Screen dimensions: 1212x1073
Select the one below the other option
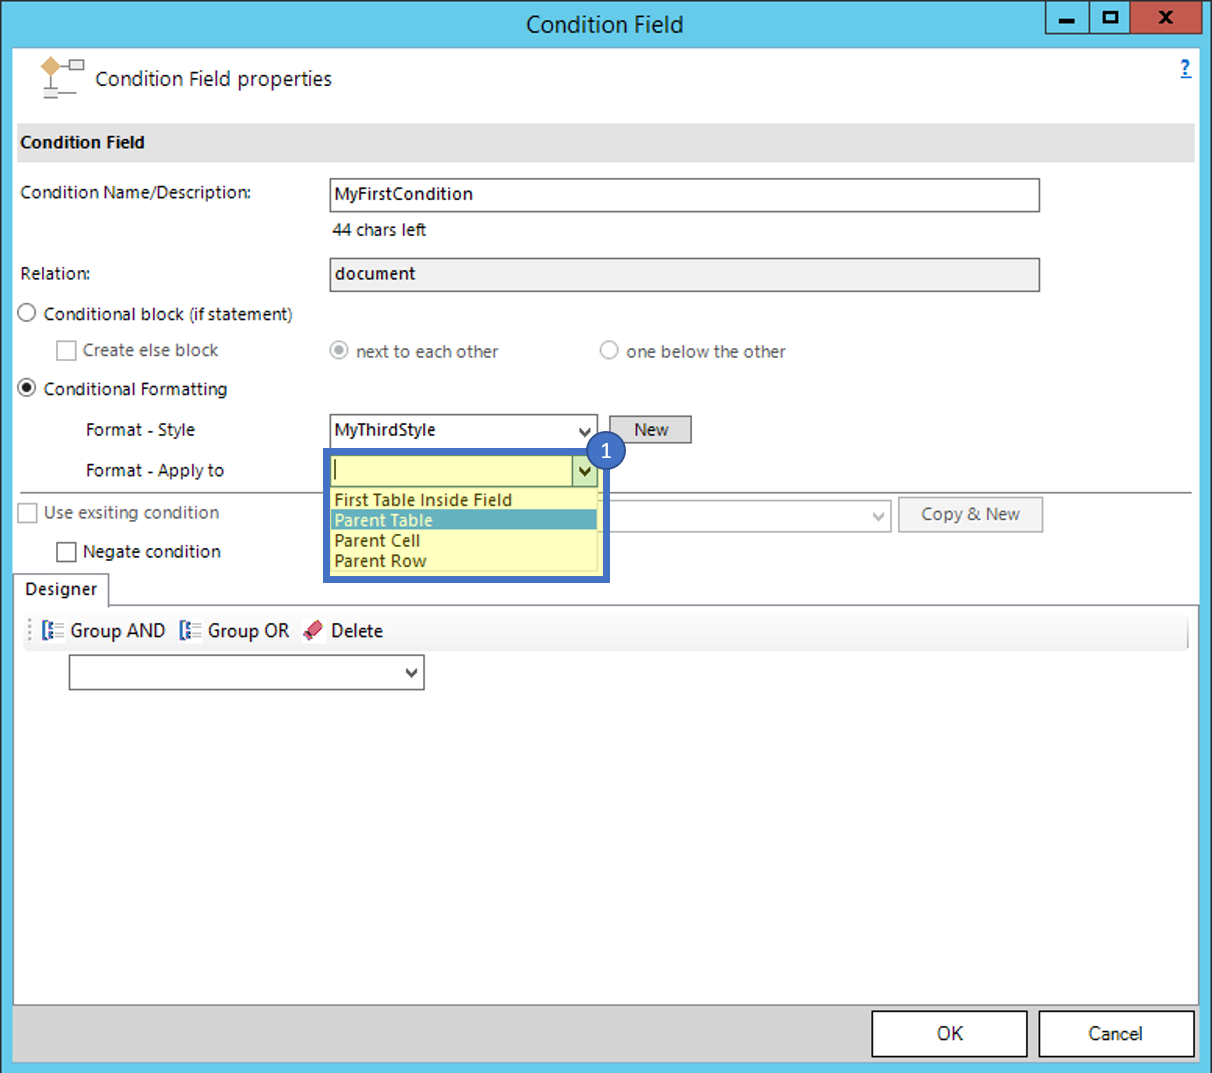[609, 351]
